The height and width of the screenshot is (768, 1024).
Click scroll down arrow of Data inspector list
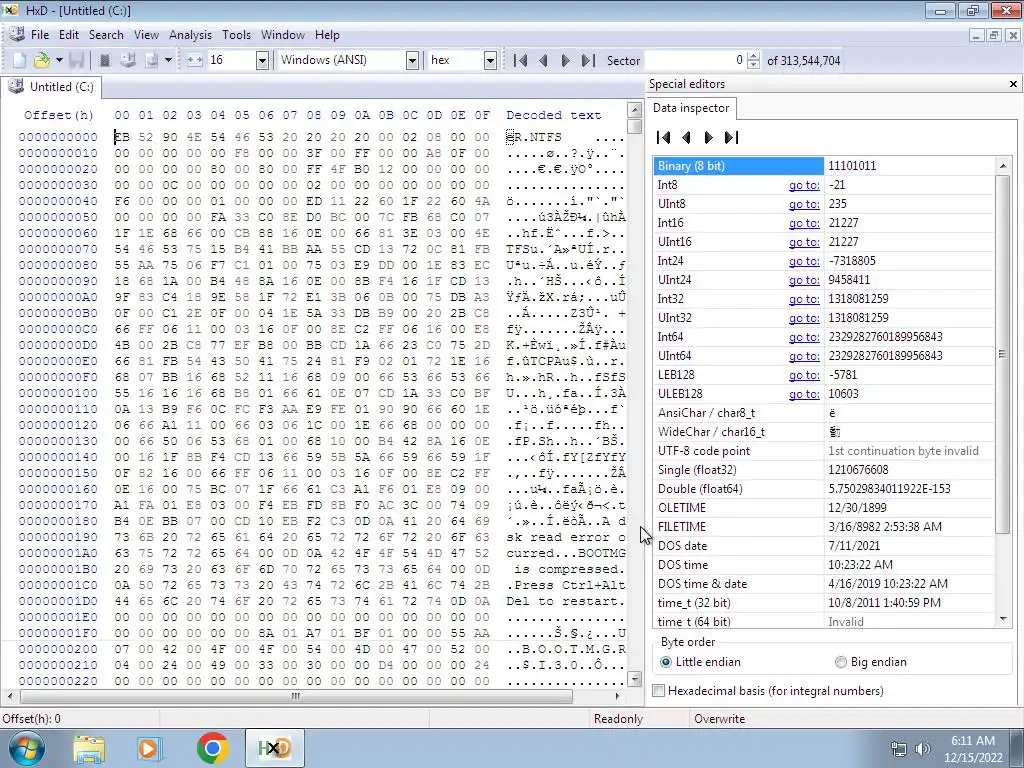[1002, 619]
